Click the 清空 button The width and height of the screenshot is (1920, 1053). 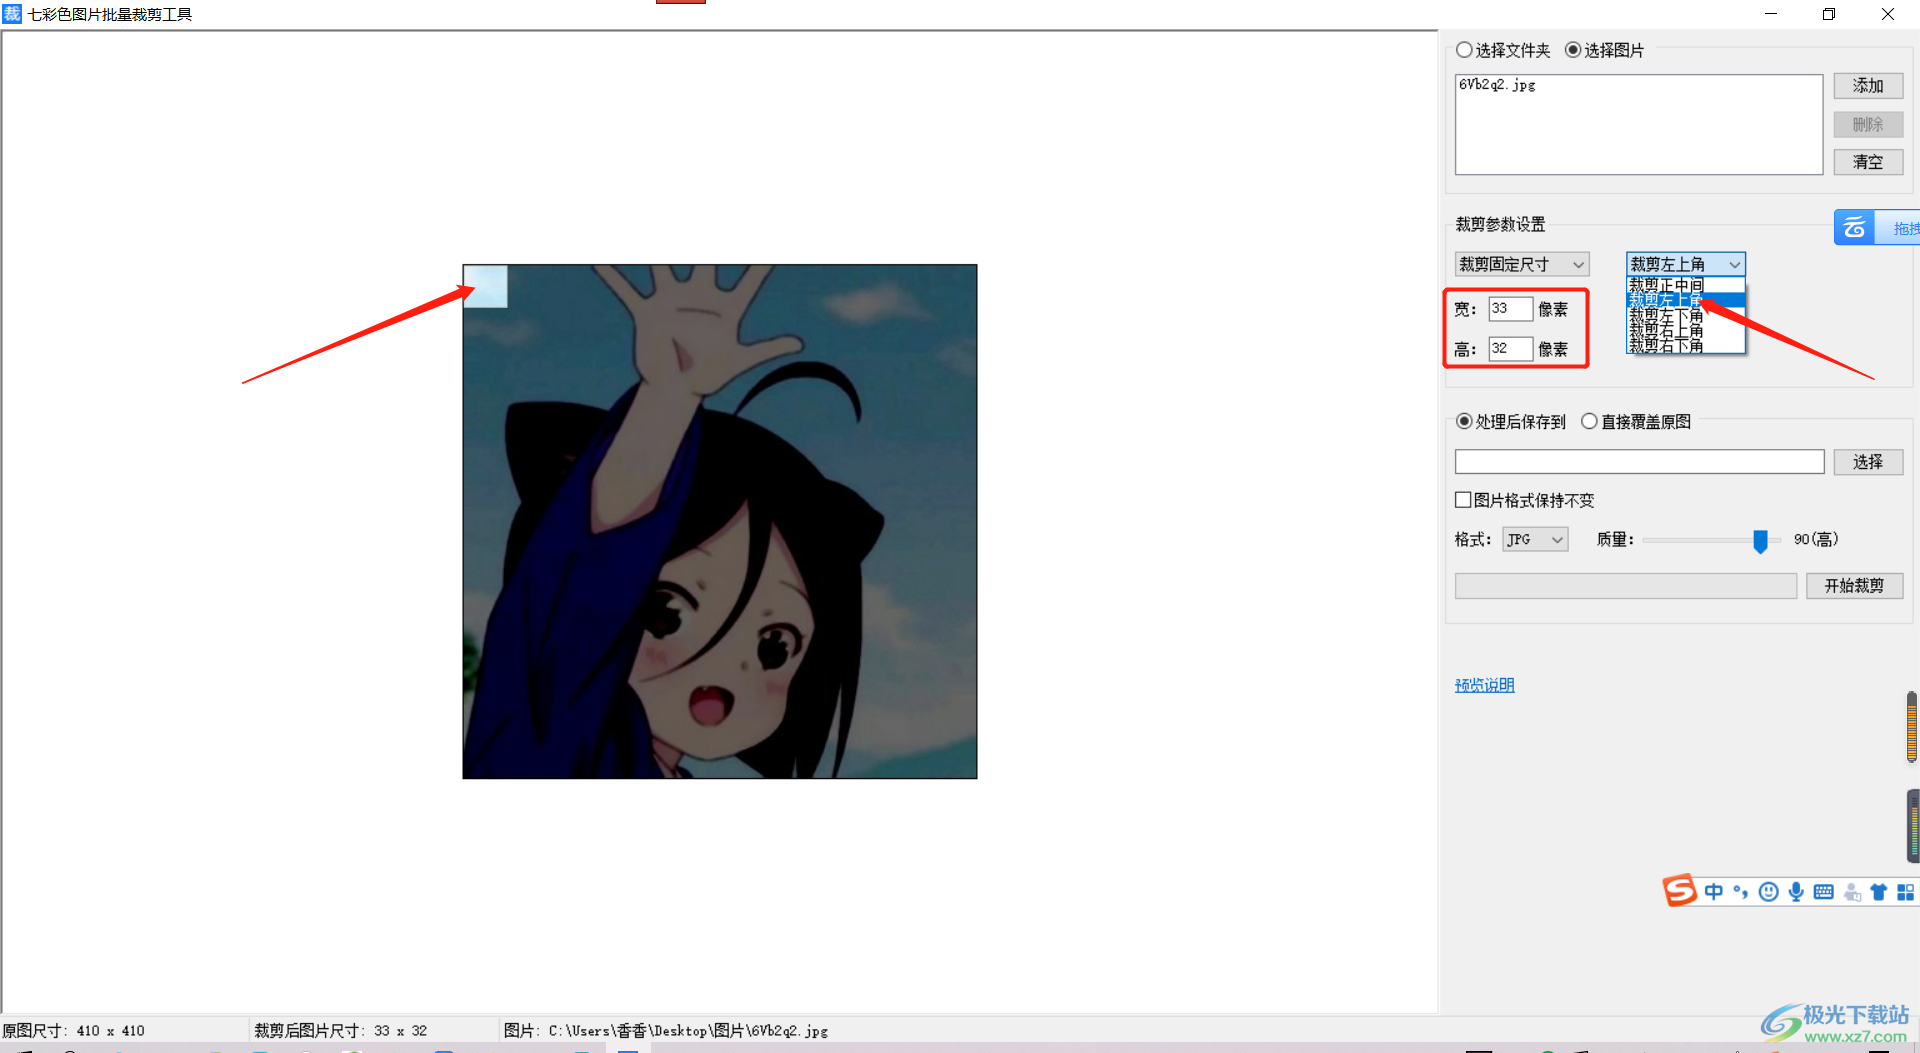click(x=1868, y=162)
